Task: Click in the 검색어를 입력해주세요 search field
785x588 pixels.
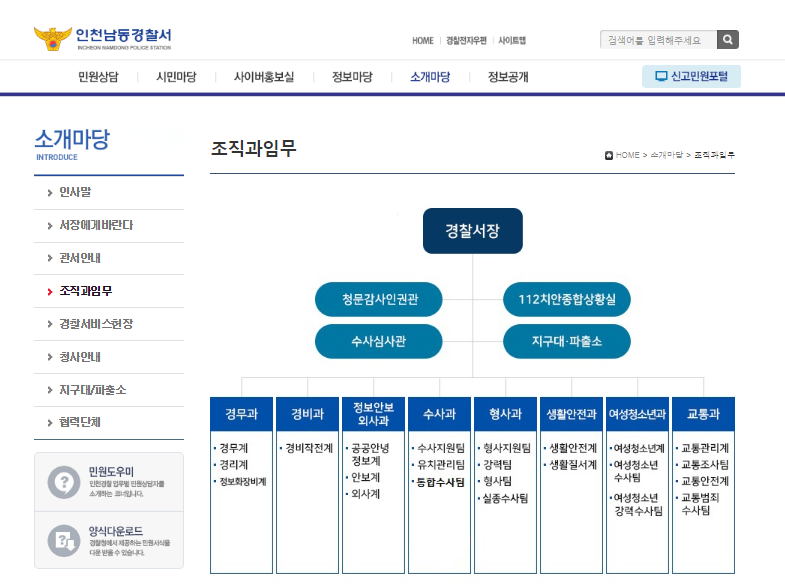Action: point(658,40)
